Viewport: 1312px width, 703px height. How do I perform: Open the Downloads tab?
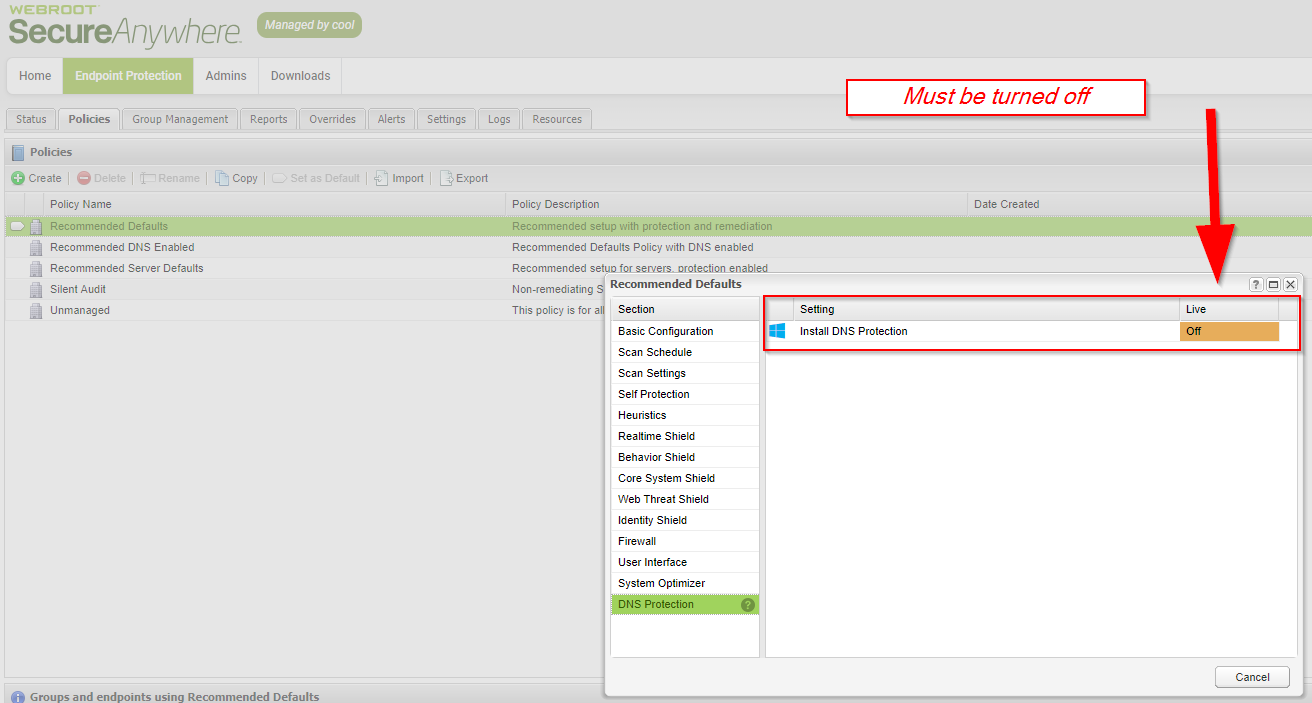tap(300, 76)
